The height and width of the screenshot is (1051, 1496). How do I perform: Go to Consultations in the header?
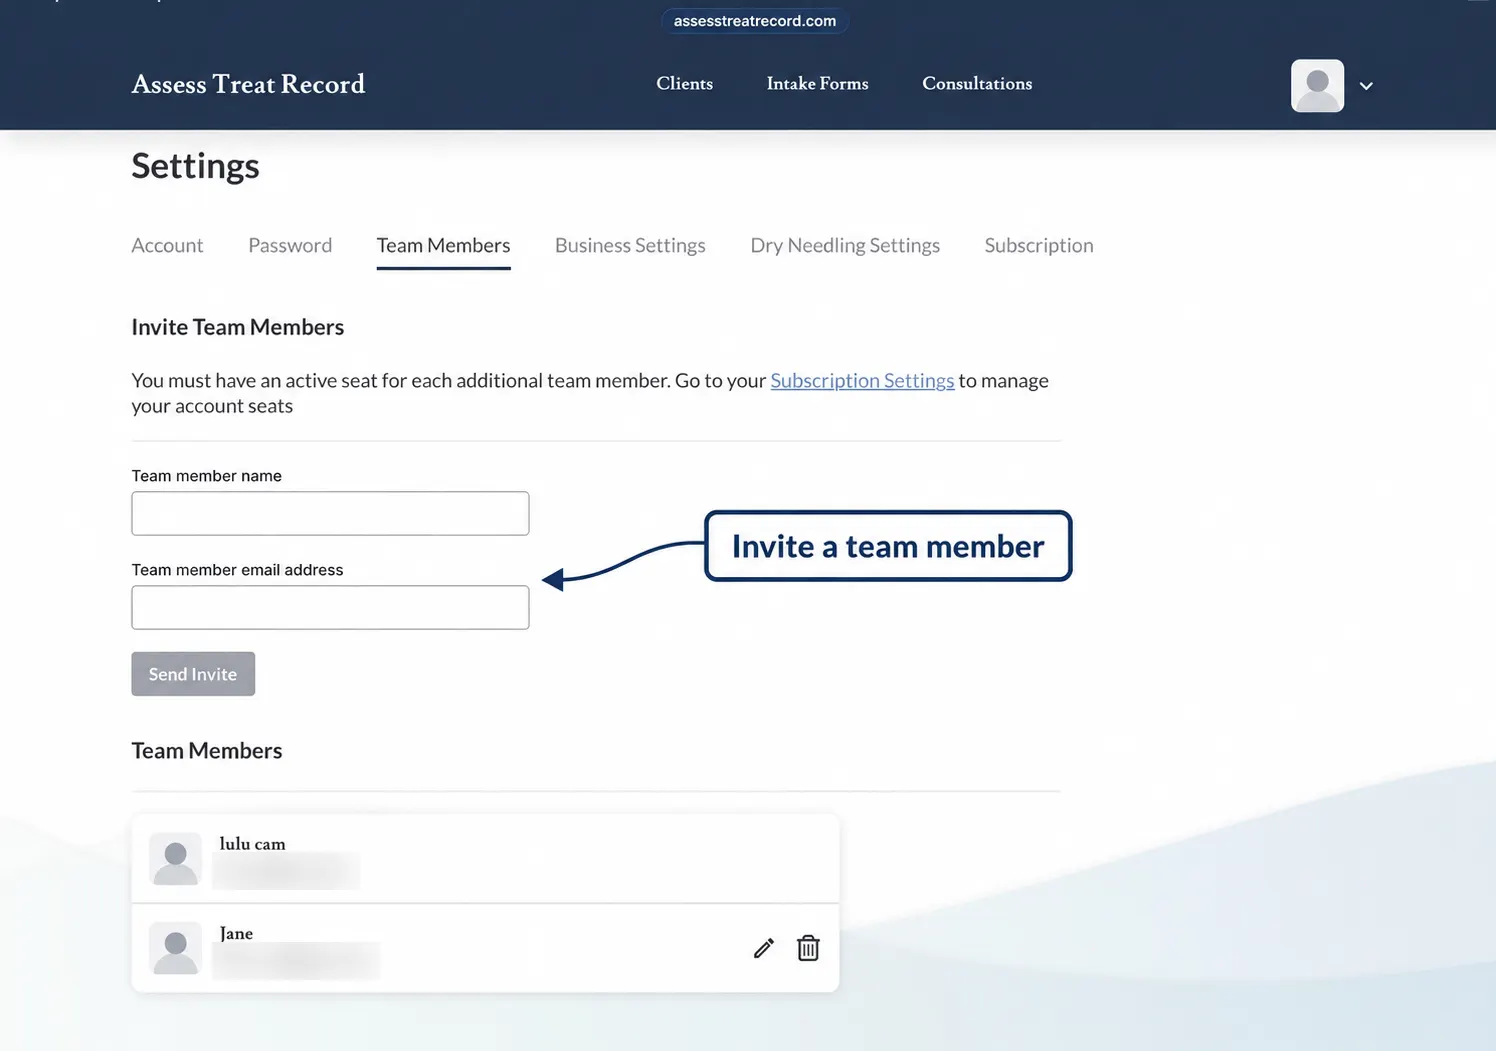[x=977, y=84]
